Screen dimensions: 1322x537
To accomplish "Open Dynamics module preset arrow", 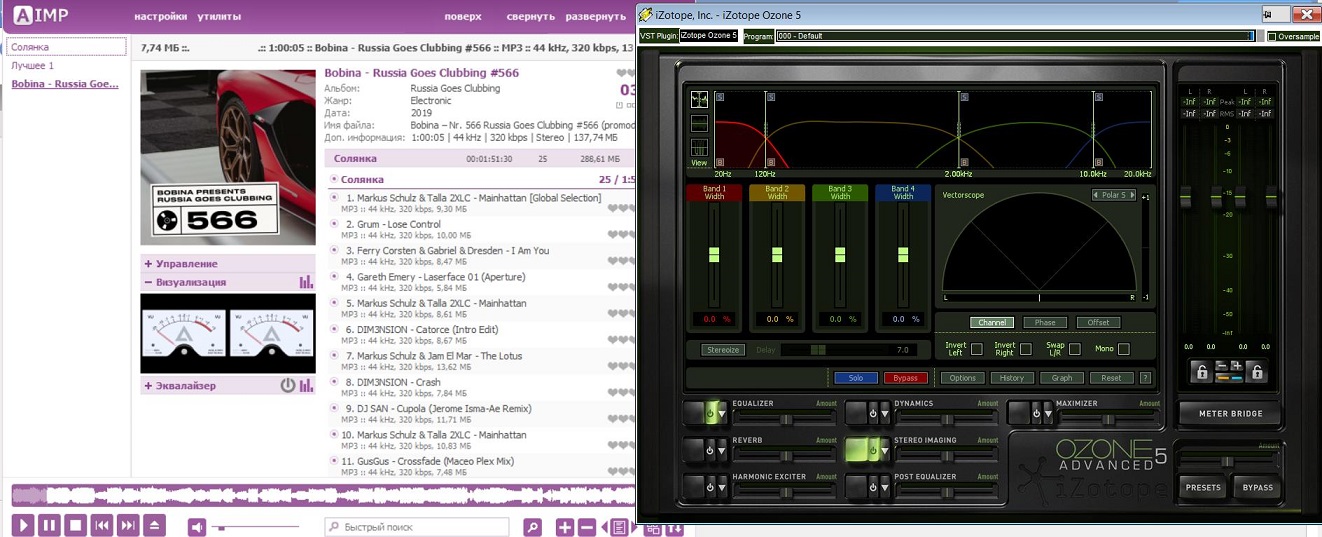I will (x=885, y=413).
